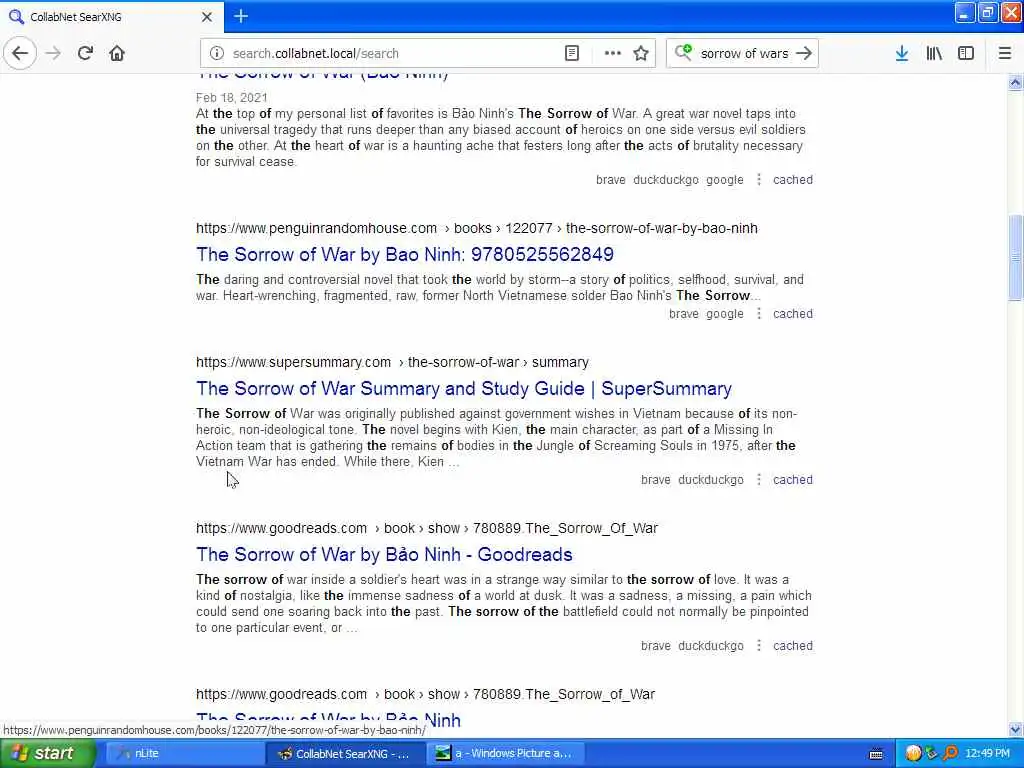Screen dimensions: 1024x768
Task: Open the hamburger application menu
Action: point(1005,54)
